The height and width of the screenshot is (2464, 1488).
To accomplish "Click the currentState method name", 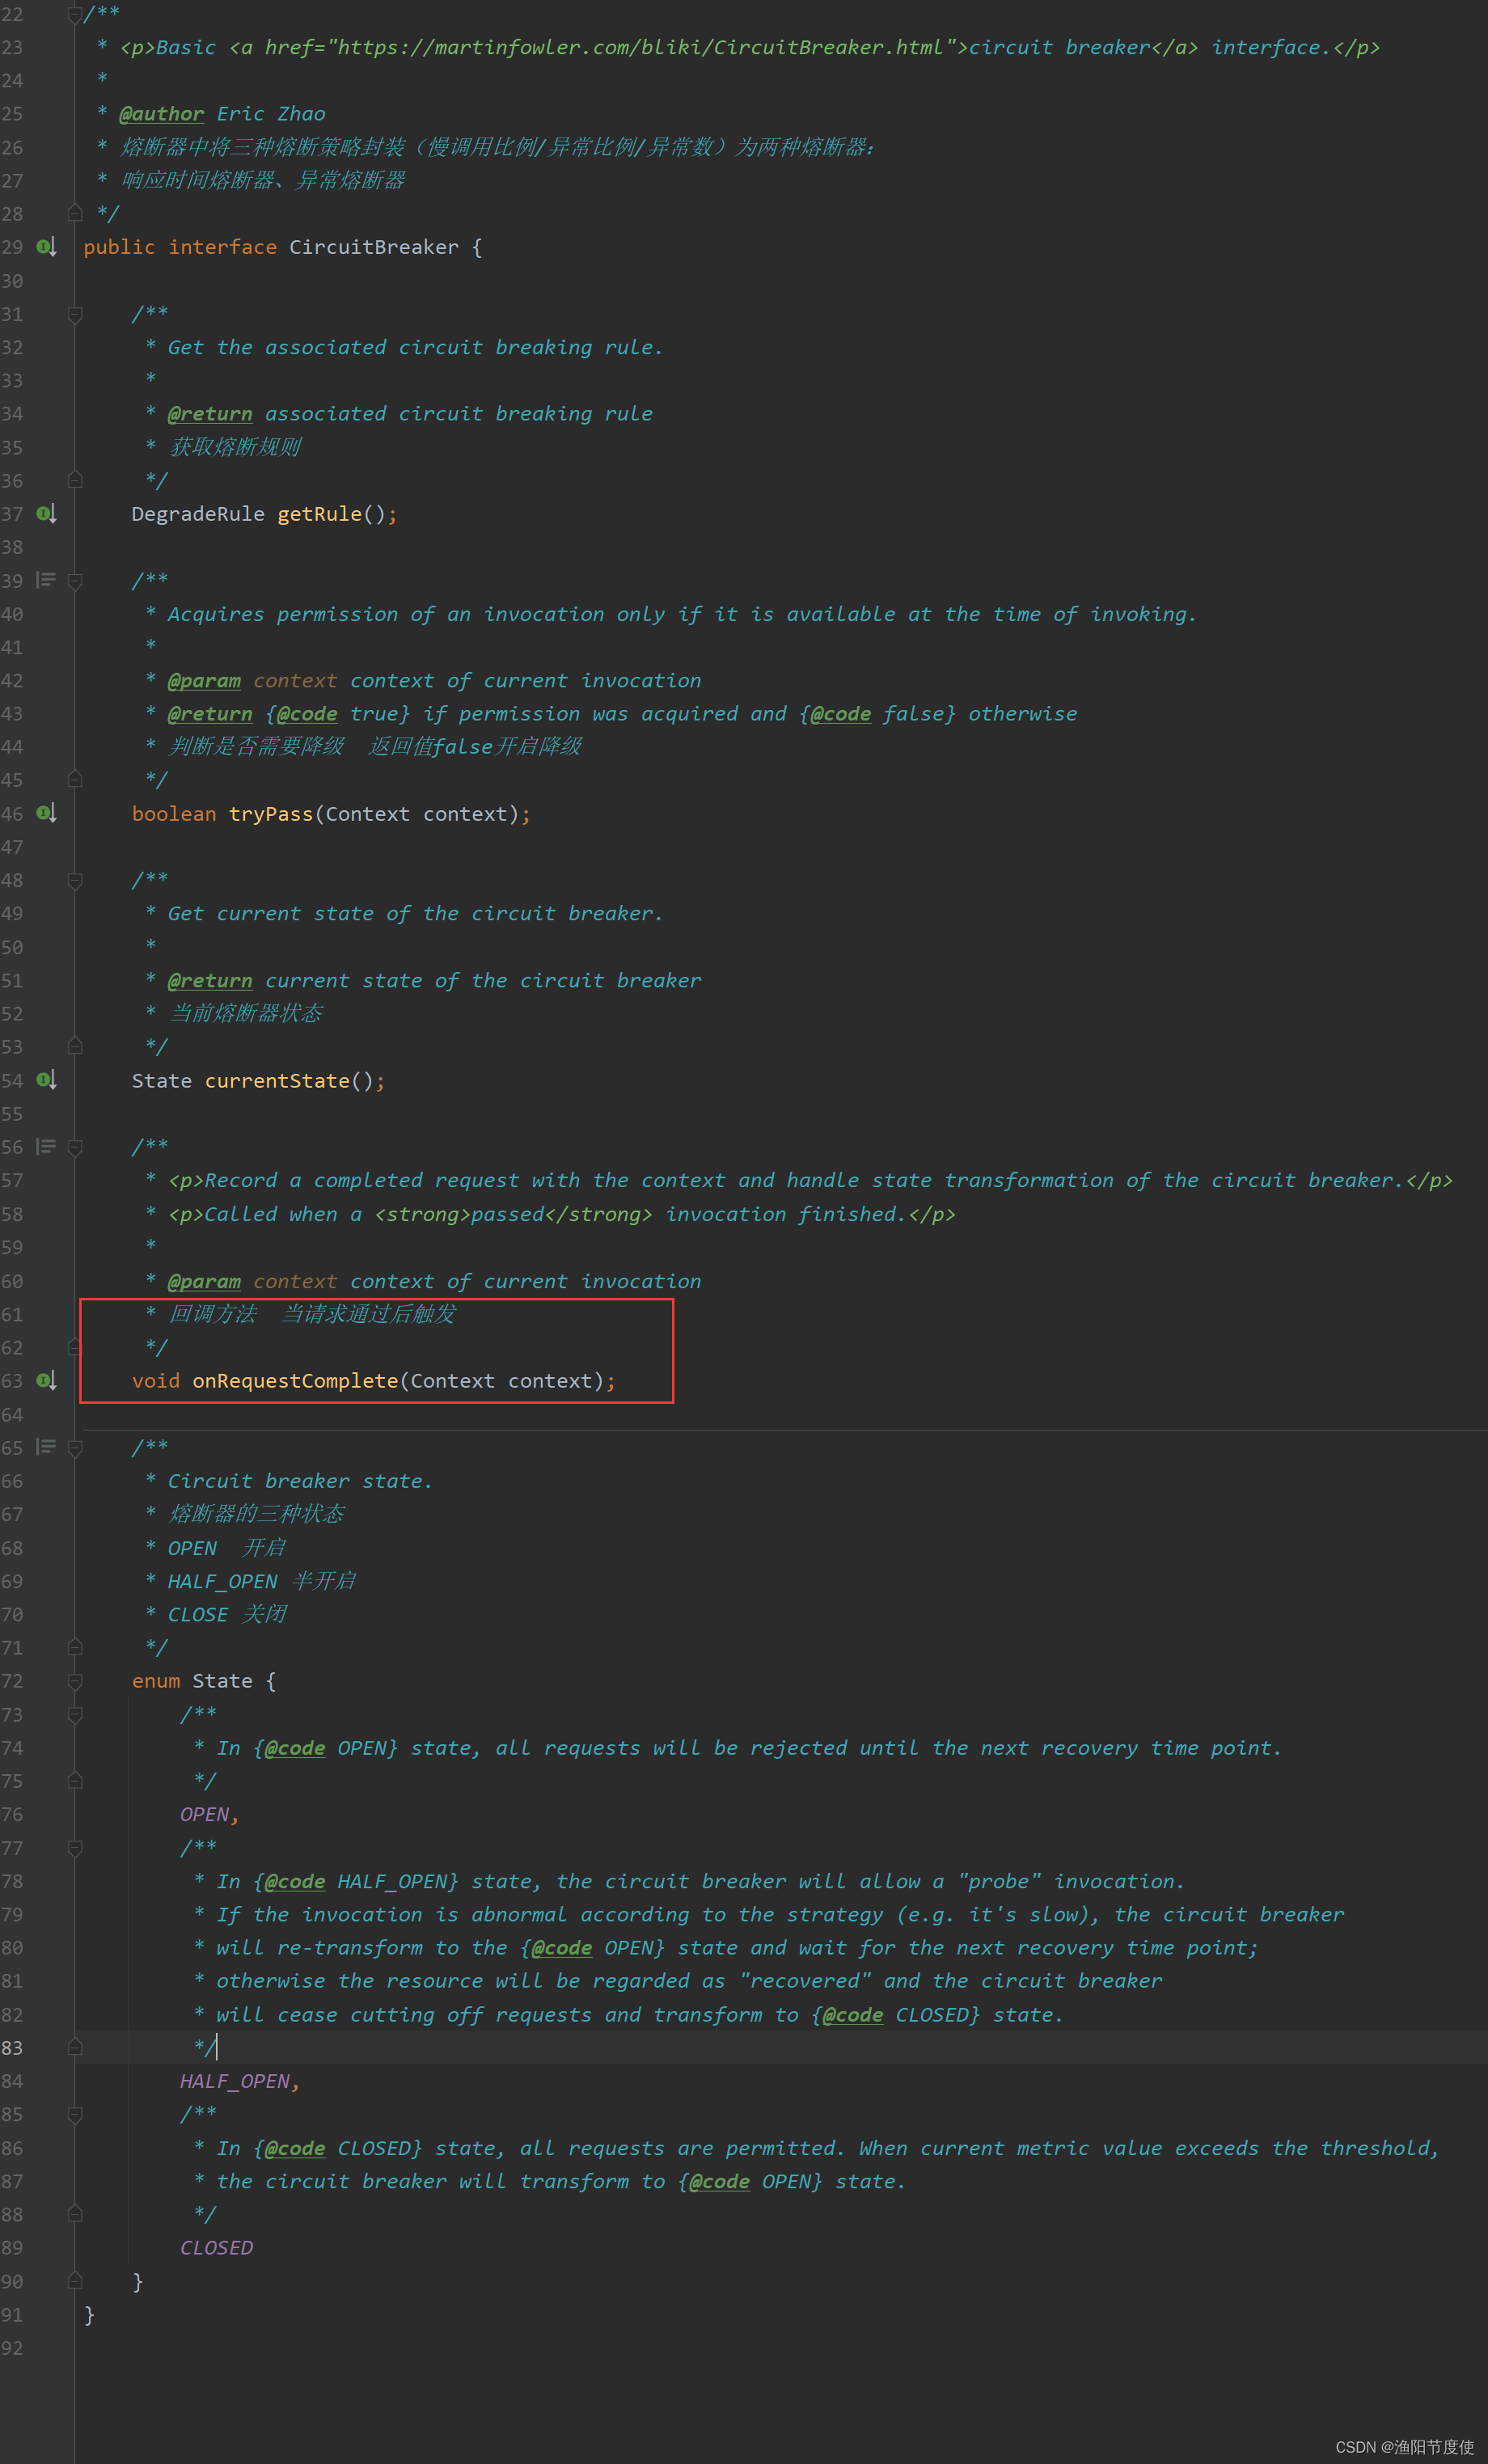I will pos(277,1080).
